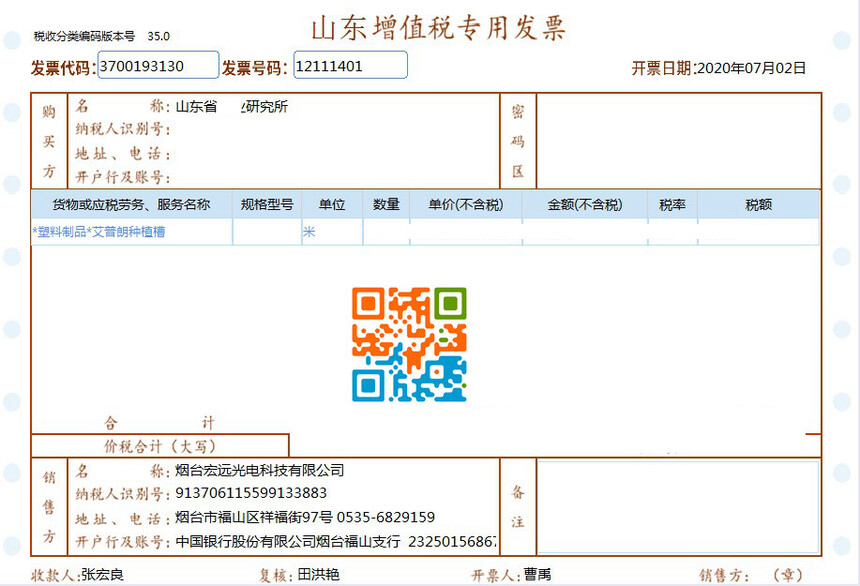The width and height of the screenshot is (860, 586).
Task: Click the seller bank account field 中国银行
Action: (335, 541)
